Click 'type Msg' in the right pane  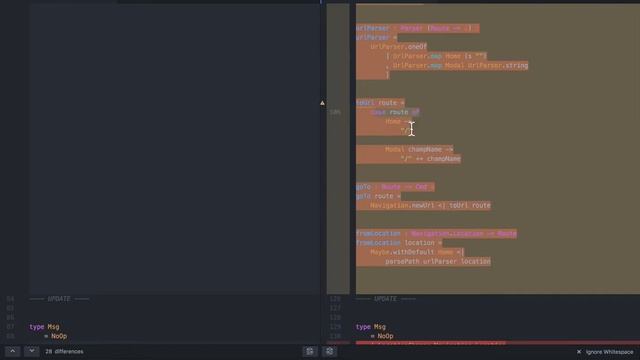coord(371,327)
